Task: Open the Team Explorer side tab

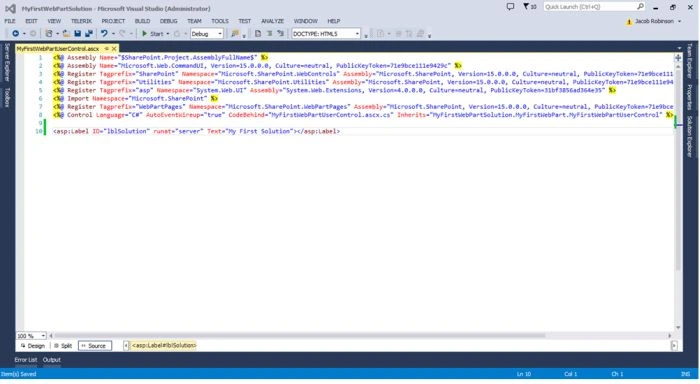Action: tap(689, 61)
